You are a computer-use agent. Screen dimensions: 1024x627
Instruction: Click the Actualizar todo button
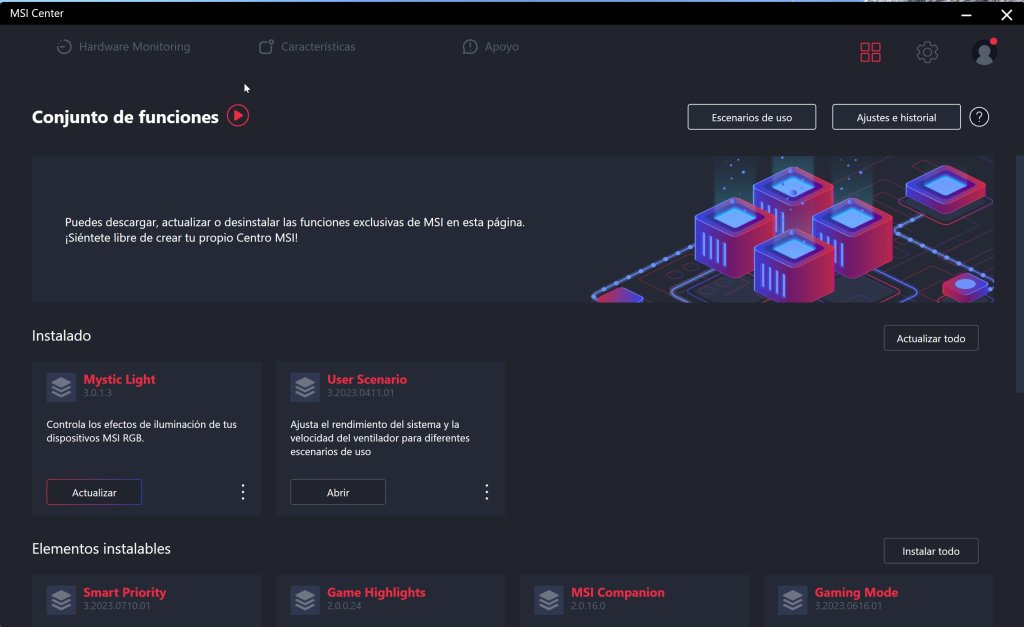[931, 338]
